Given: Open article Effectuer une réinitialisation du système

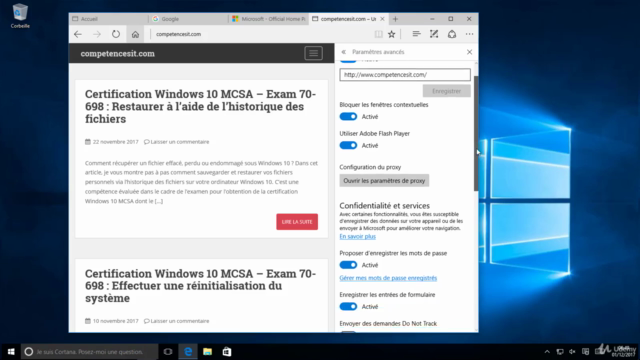Looking at the screenshot, I should (200, 286).
